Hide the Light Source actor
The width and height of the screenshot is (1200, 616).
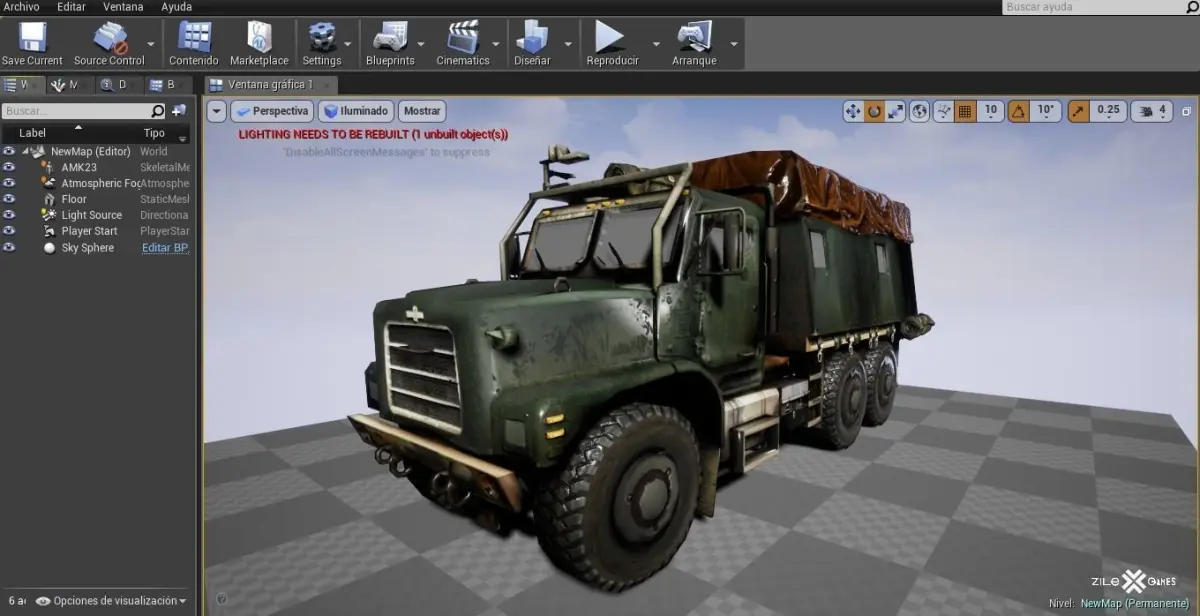9,215
